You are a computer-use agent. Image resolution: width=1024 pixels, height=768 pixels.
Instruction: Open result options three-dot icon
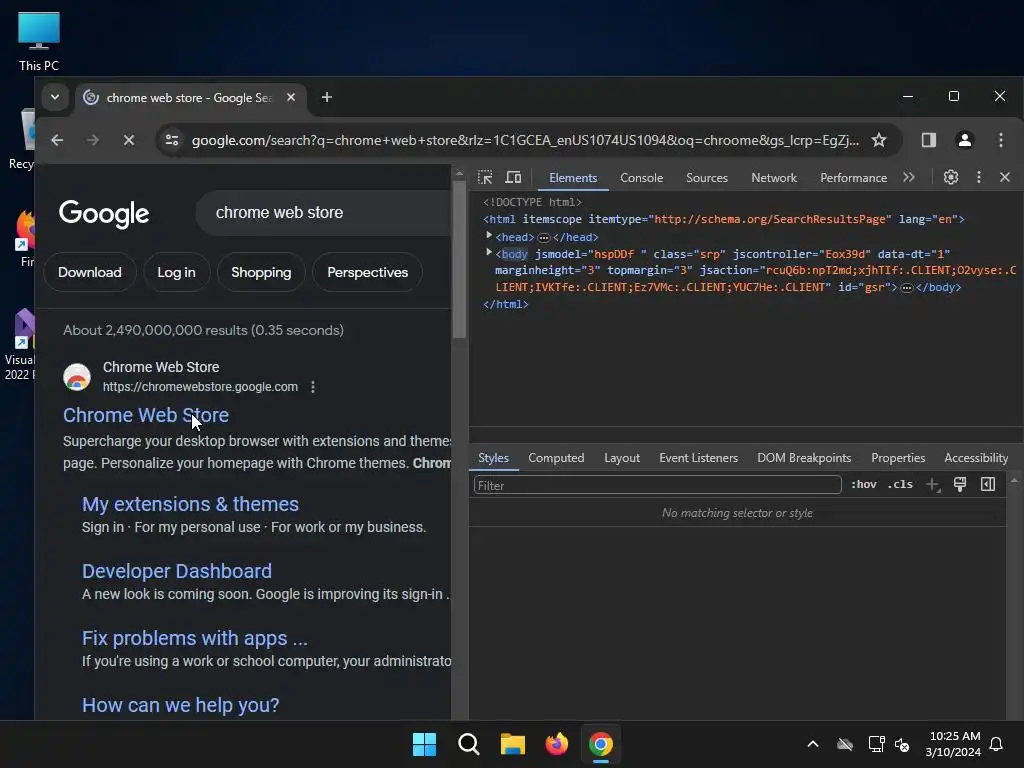(x=313, y=387)
